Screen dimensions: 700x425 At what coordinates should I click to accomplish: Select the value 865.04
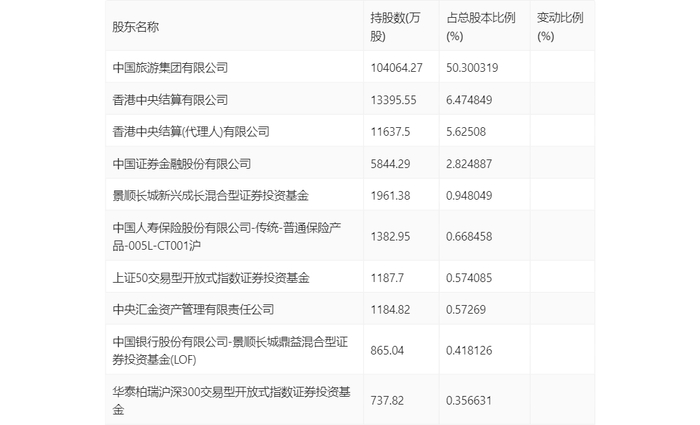click(x=387, y=351)
